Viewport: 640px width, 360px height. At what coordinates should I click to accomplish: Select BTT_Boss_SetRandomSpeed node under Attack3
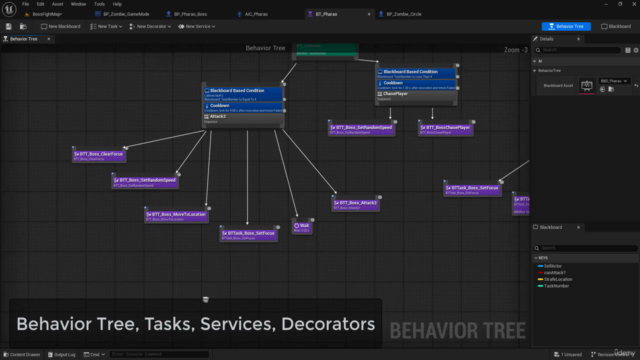(145, 182)
